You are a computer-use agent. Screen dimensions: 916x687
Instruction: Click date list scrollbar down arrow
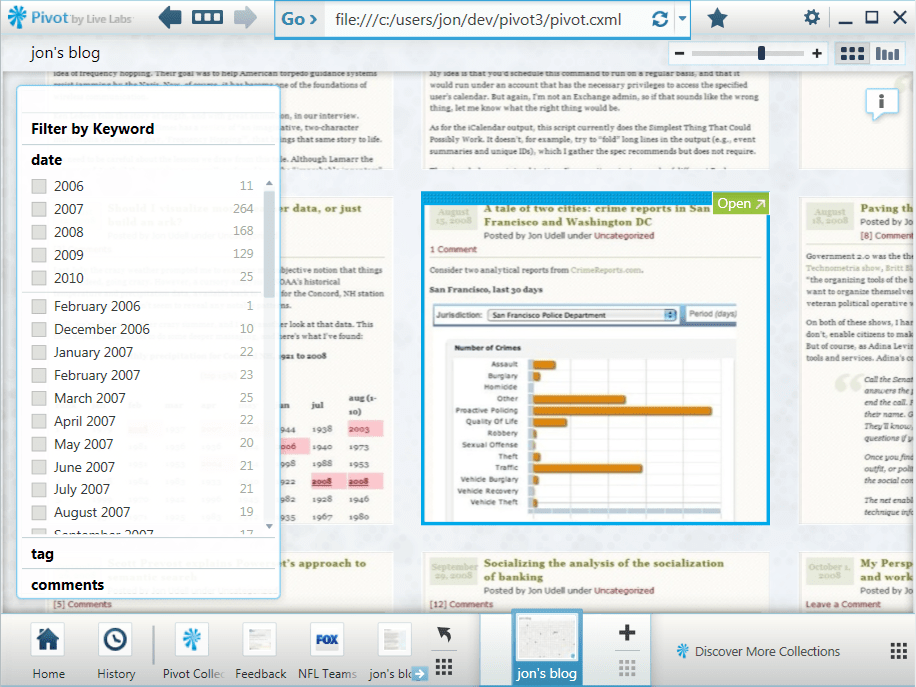[x=269, y=526]
